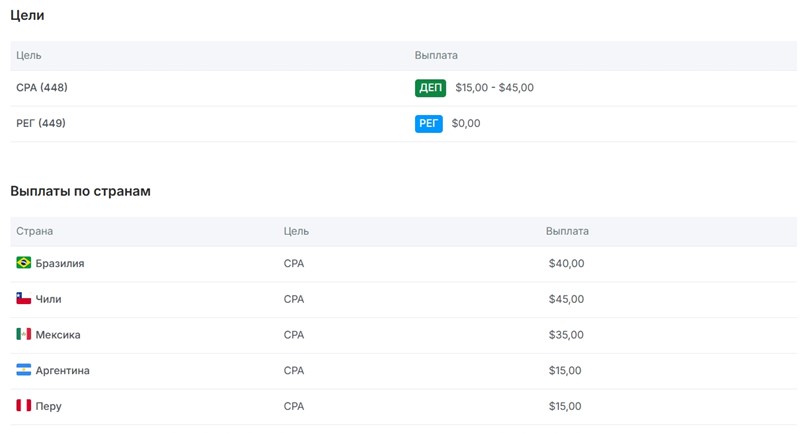Click the blue РЕГ badge
Viewport: 803px width, 433px height.
[x=428, y=124]
